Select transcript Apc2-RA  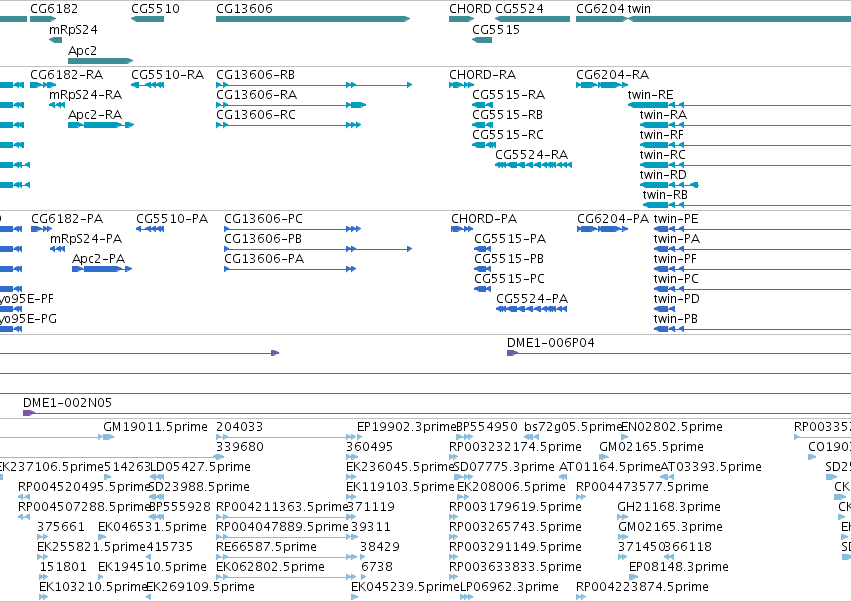tap(95, 115)
